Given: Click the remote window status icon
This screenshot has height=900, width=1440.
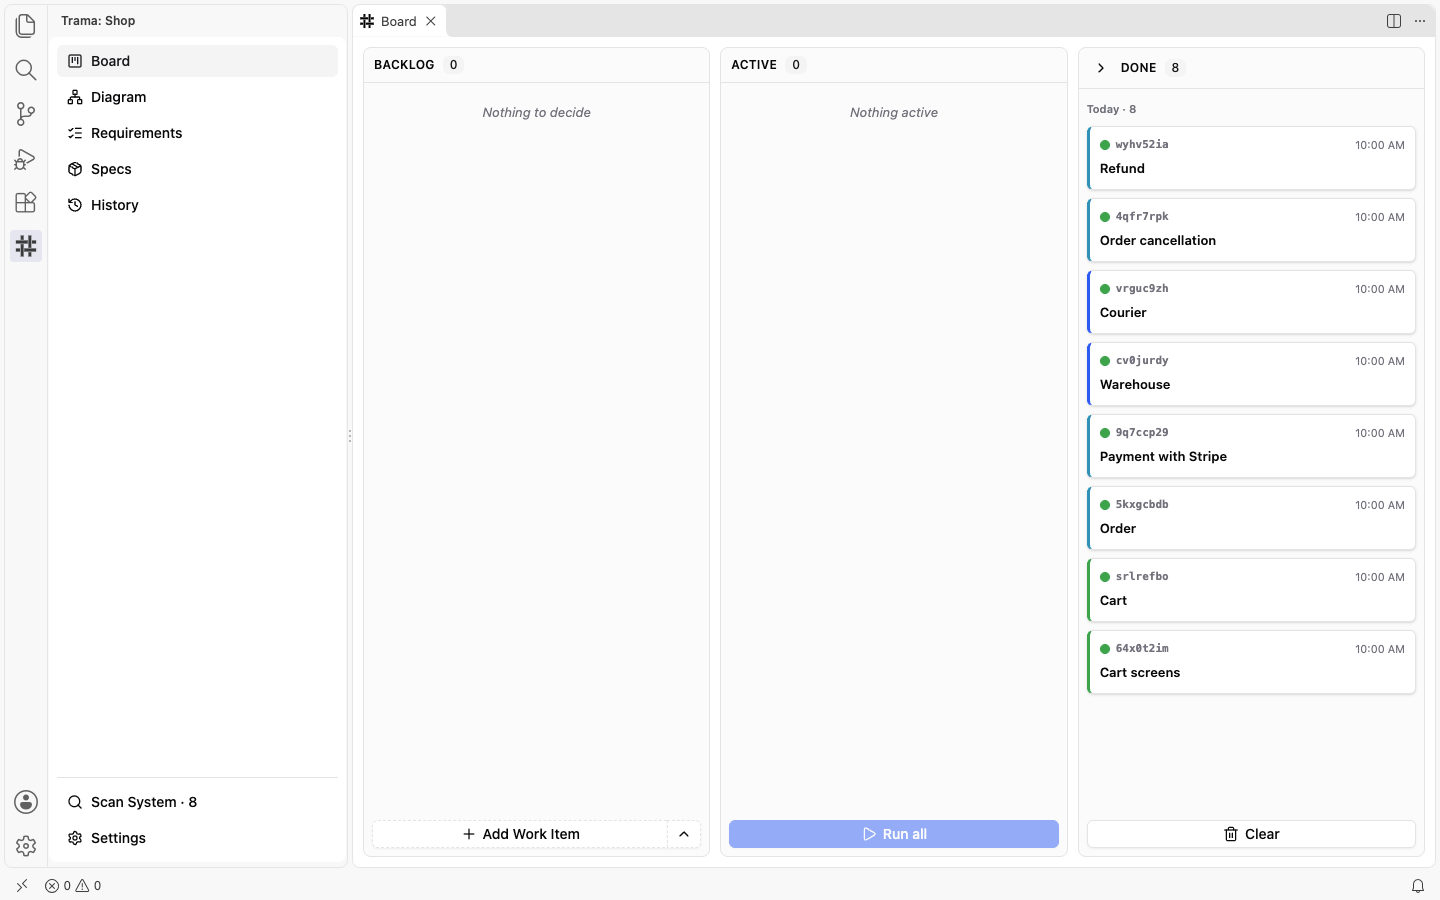Looking at the screenshot, I should (x=22, y=886).
